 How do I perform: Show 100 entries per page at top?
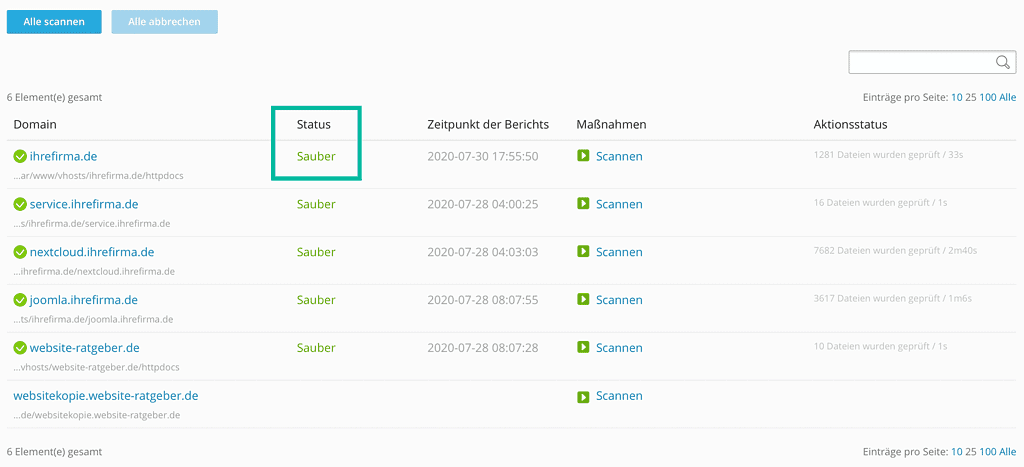click(x=988, y=97)
